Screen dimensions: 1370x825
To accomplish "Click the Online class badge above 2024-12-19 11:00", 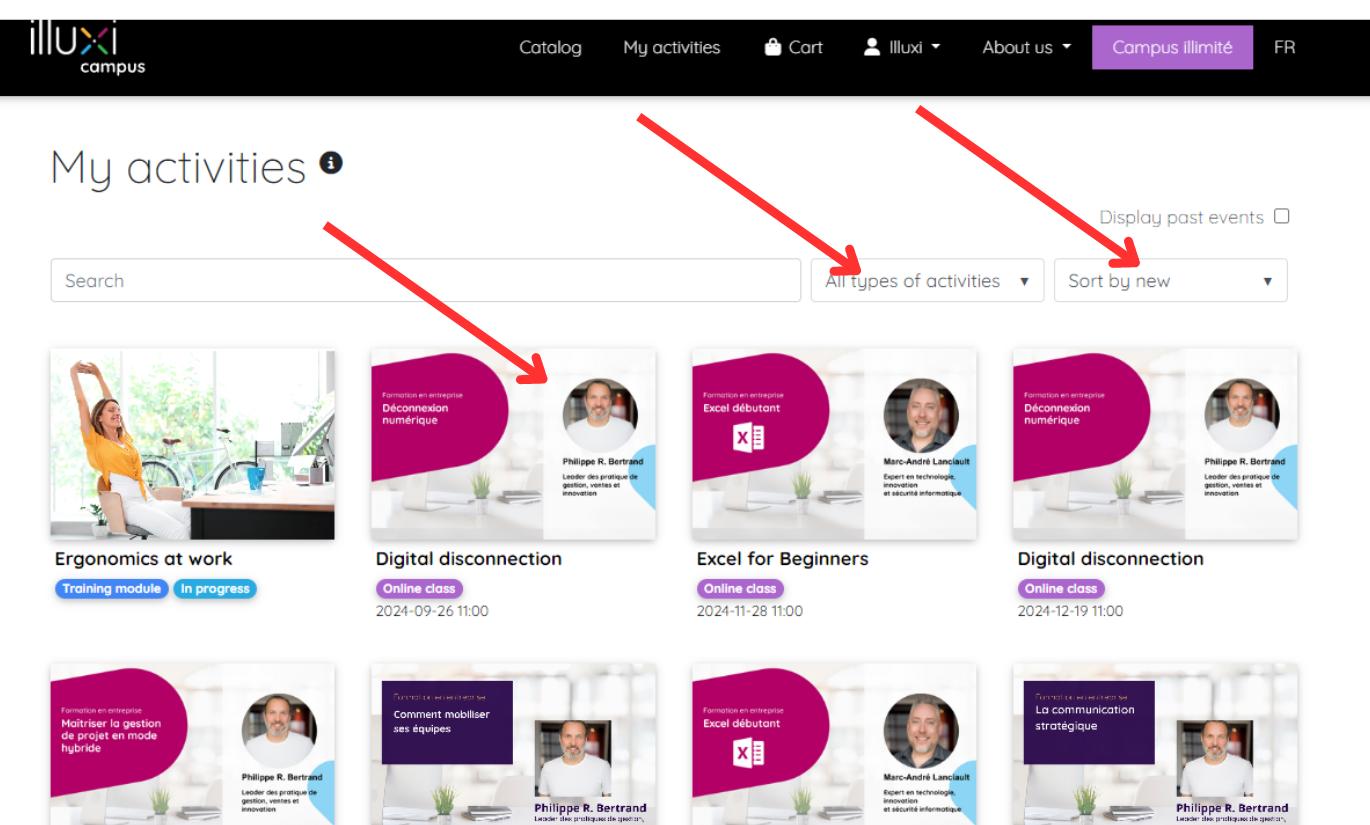I will click(x=1061, y=589).
